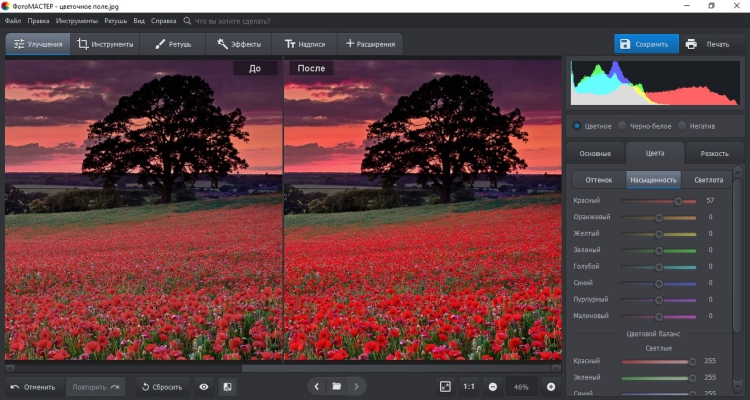Click the zoom in plus icon
This screenshot has height=400, width=750.
(x=550, y=386)
